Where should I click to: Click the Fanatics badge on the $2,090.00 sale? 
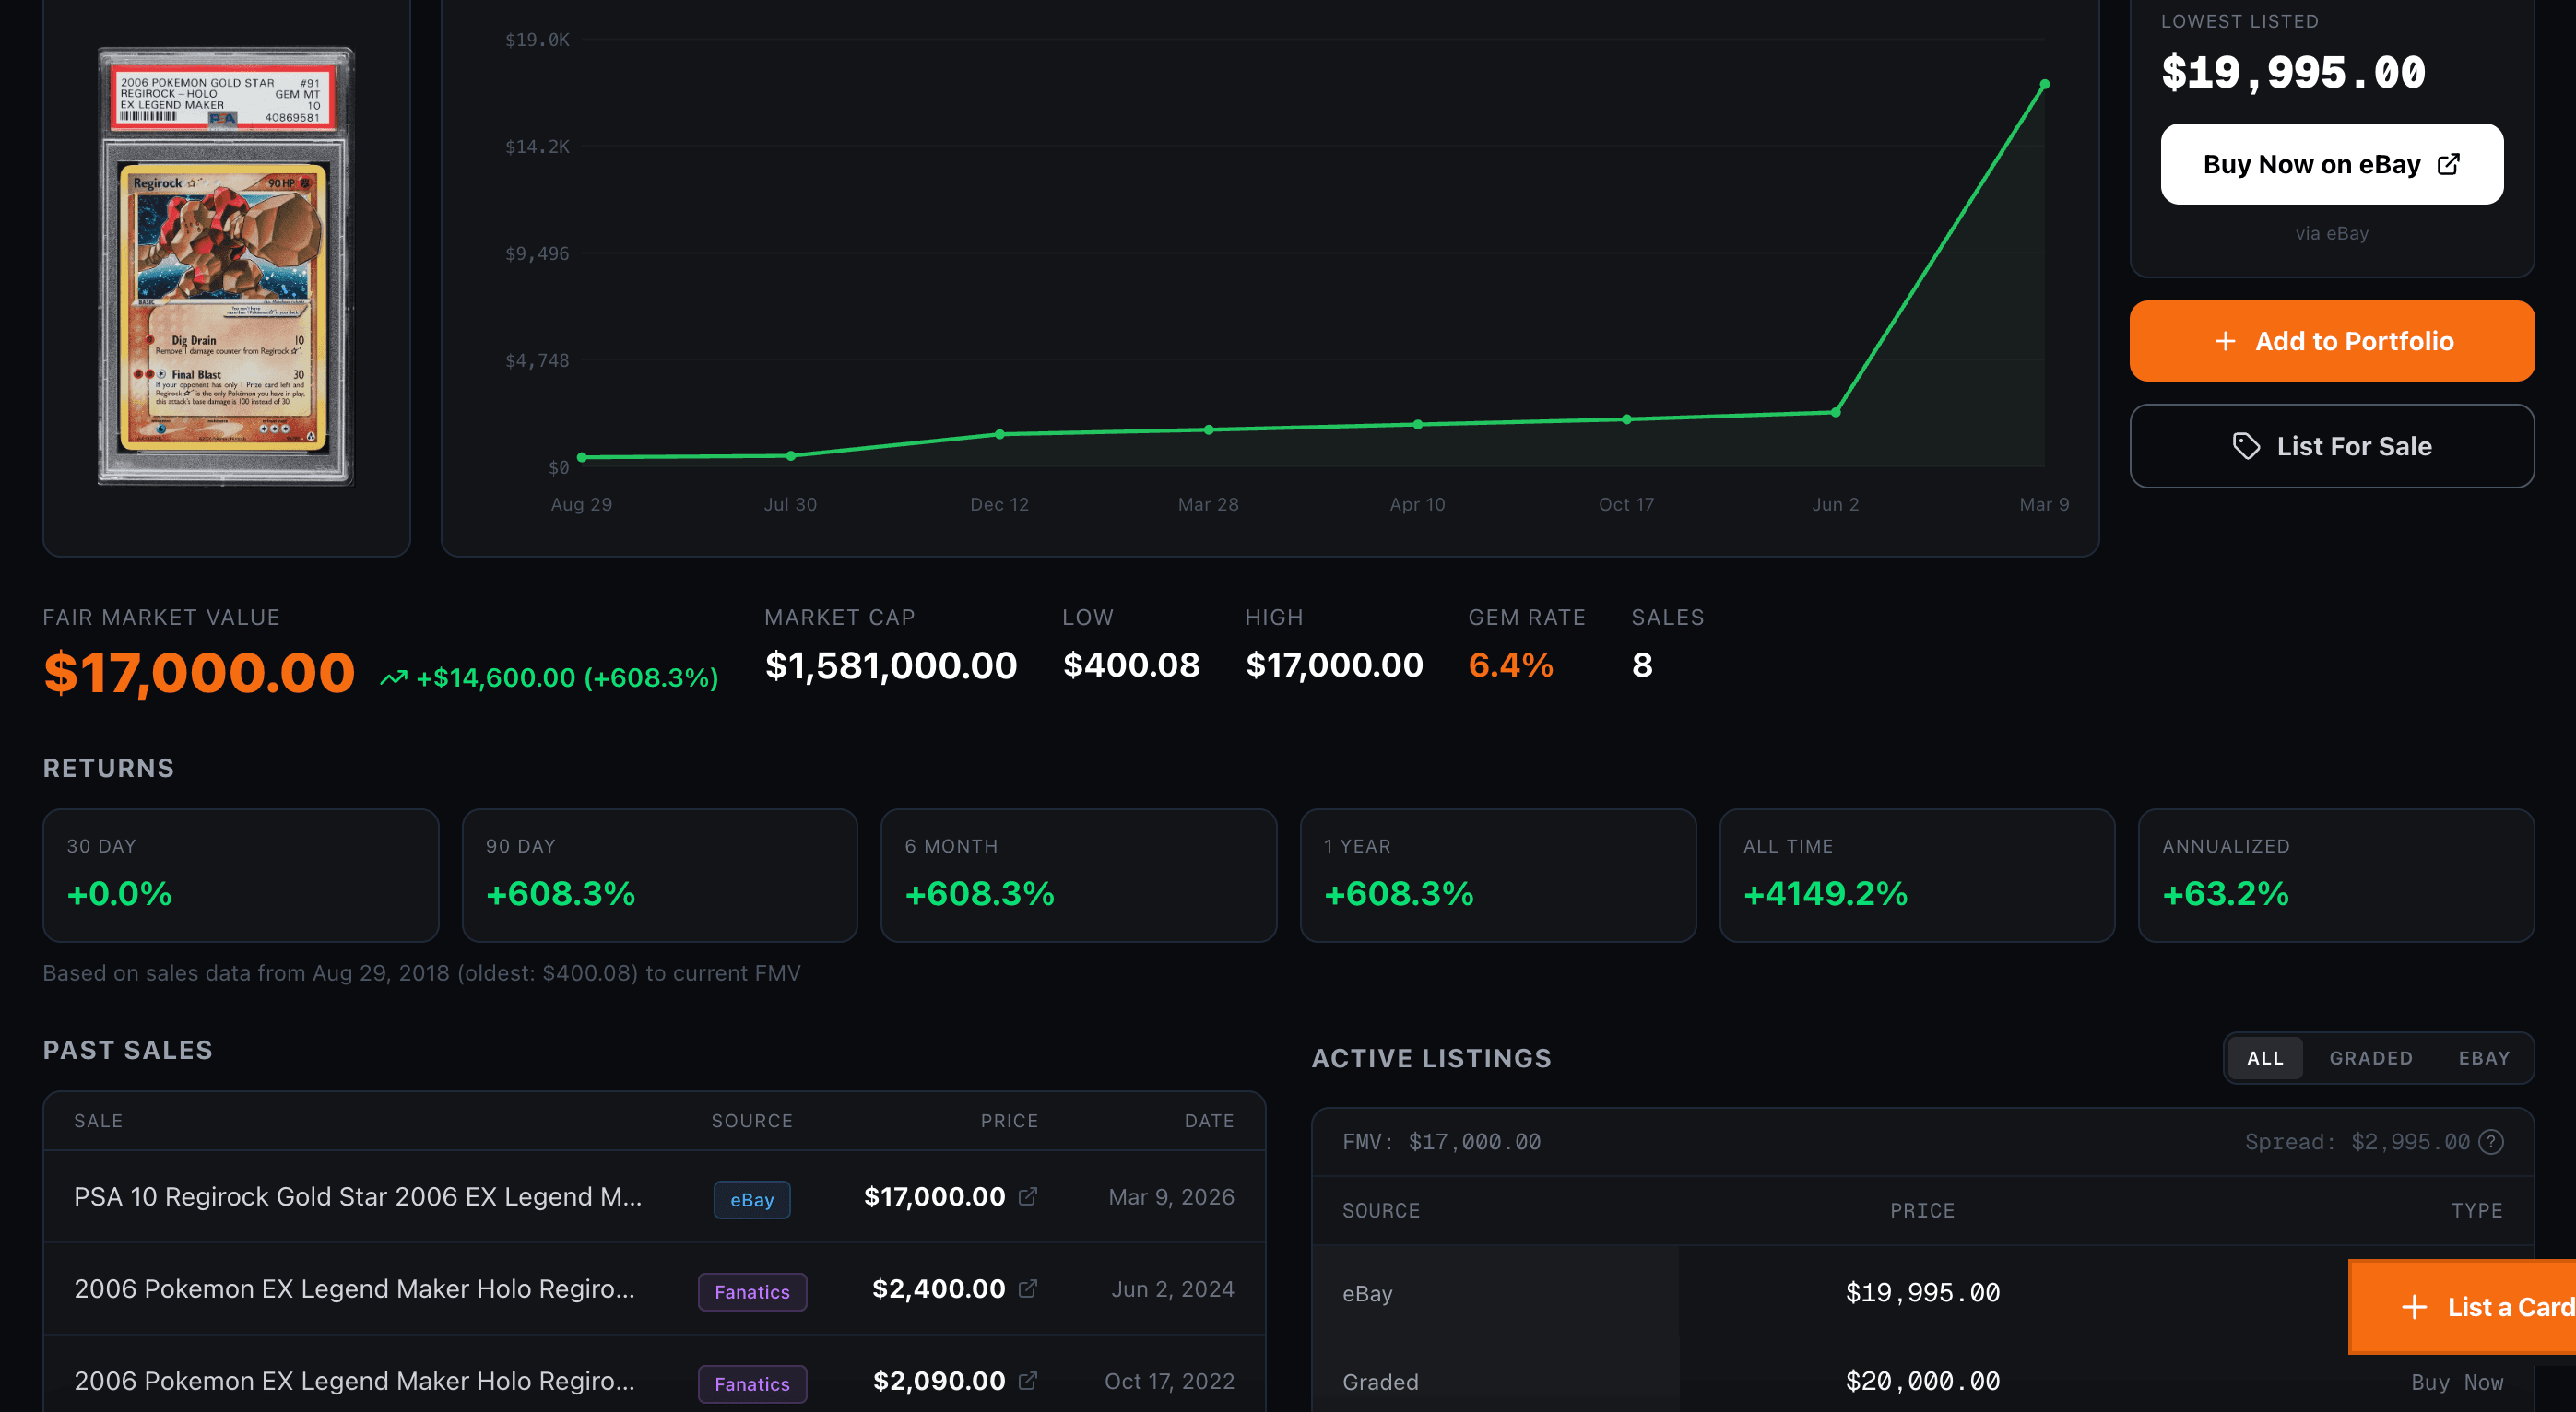(x=752, y=1383)
